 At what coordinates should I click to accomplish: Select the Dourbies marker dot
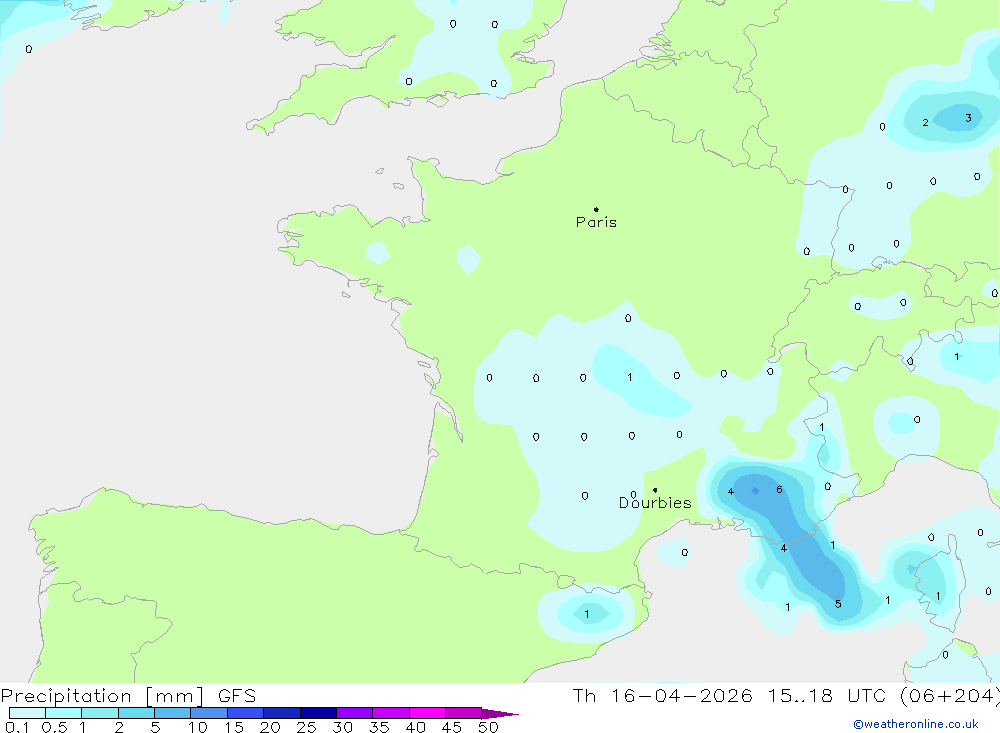pyautogui.click(x=655, y=490)
